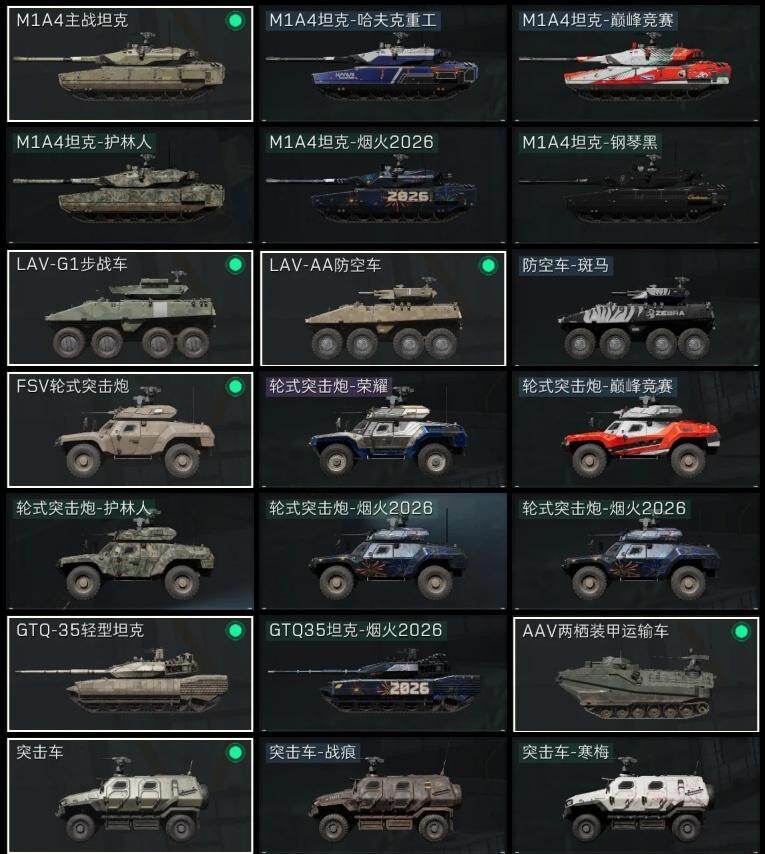765x854 pixels.
Task: Click green status dot on FSV轮式突击炮
Action: tap(235, 387)
